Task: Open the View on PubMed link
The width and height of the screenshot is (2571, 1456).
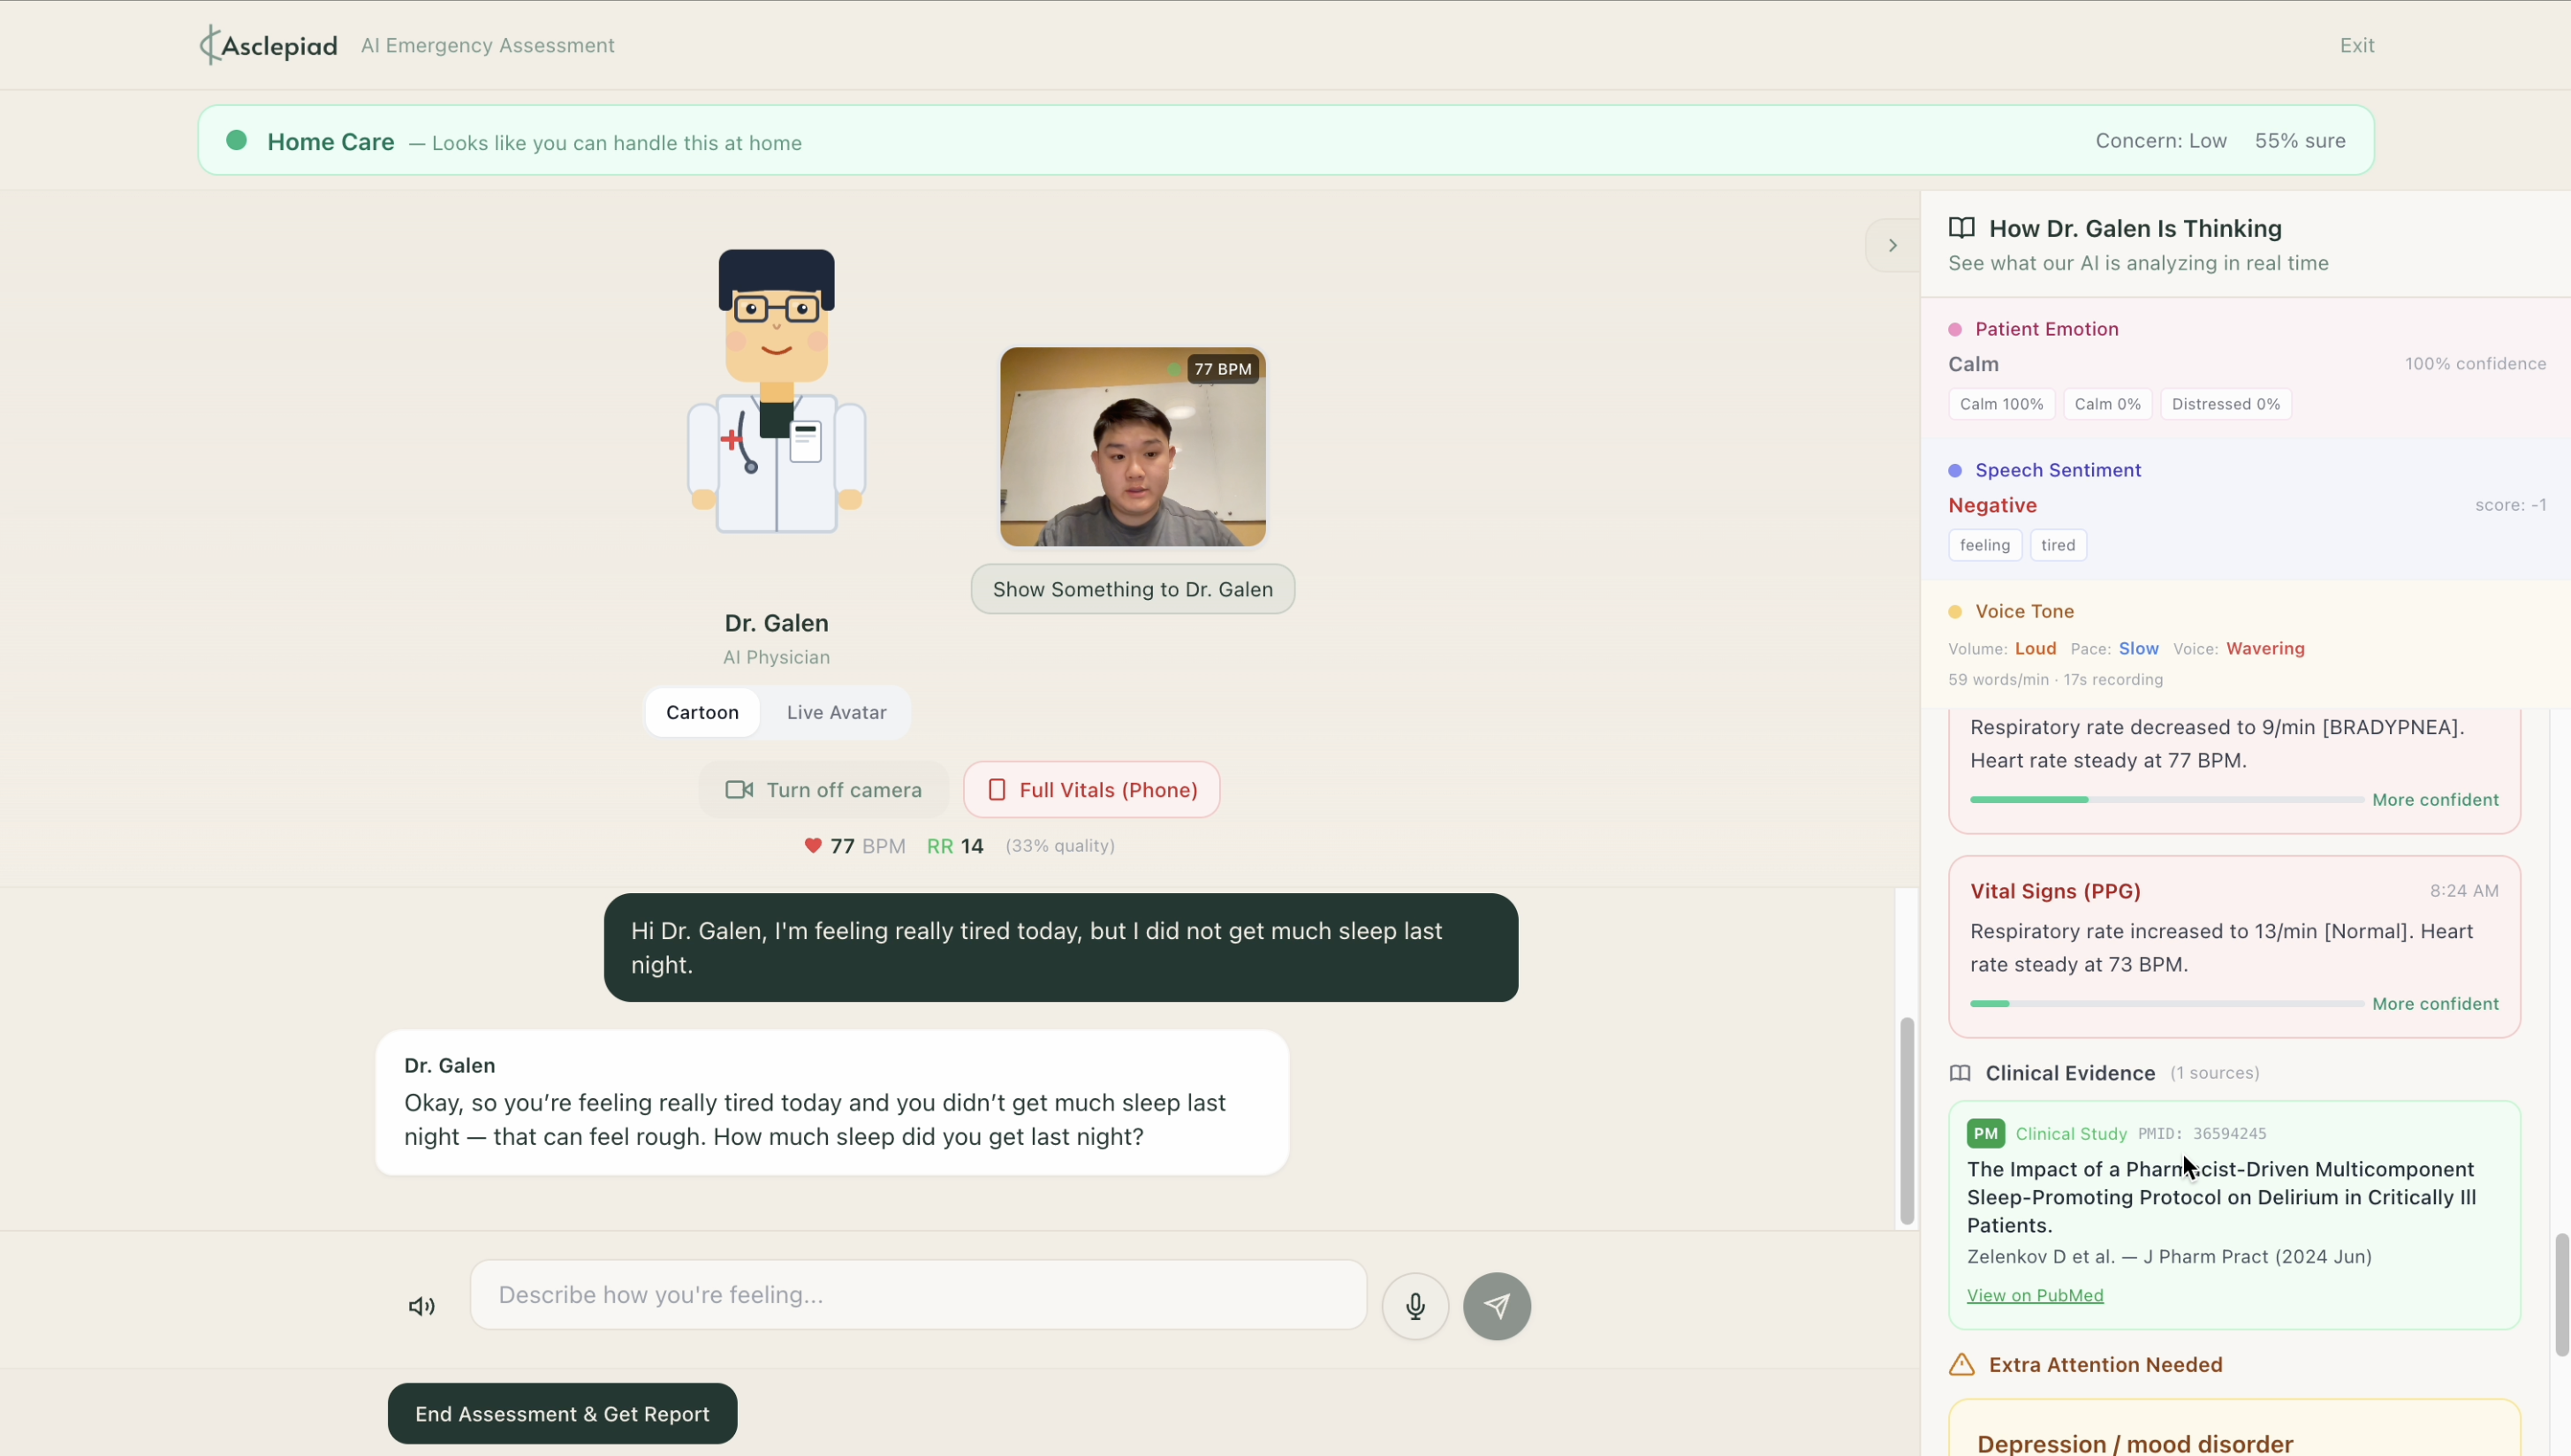Action: (2034, 1295)
